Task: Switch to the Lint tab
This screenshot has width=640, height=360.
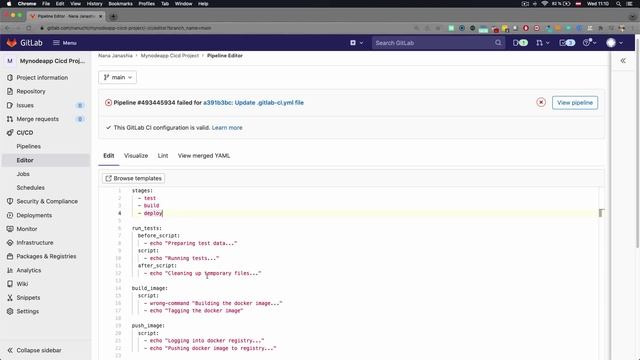Action: [163, 156]
